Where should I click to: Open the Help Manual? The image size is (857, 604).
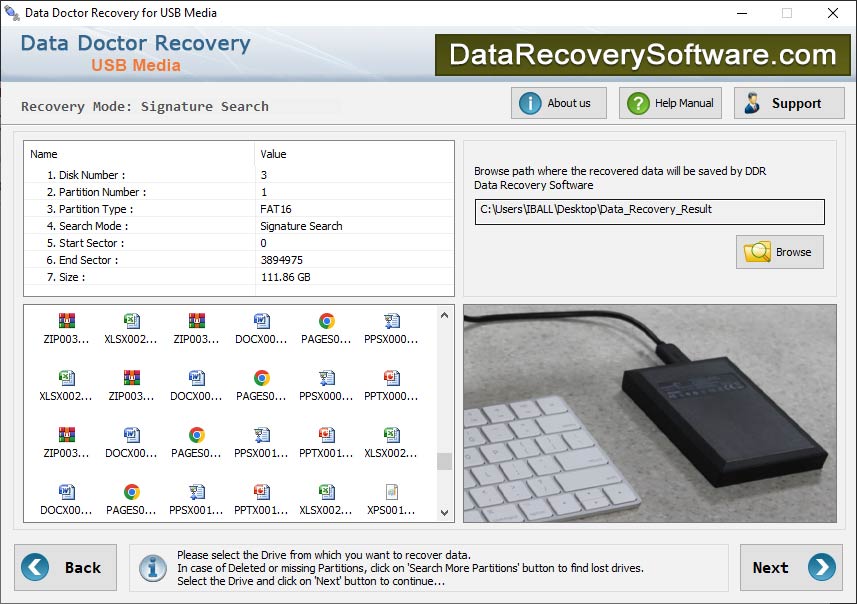click(x=670, y=102)
